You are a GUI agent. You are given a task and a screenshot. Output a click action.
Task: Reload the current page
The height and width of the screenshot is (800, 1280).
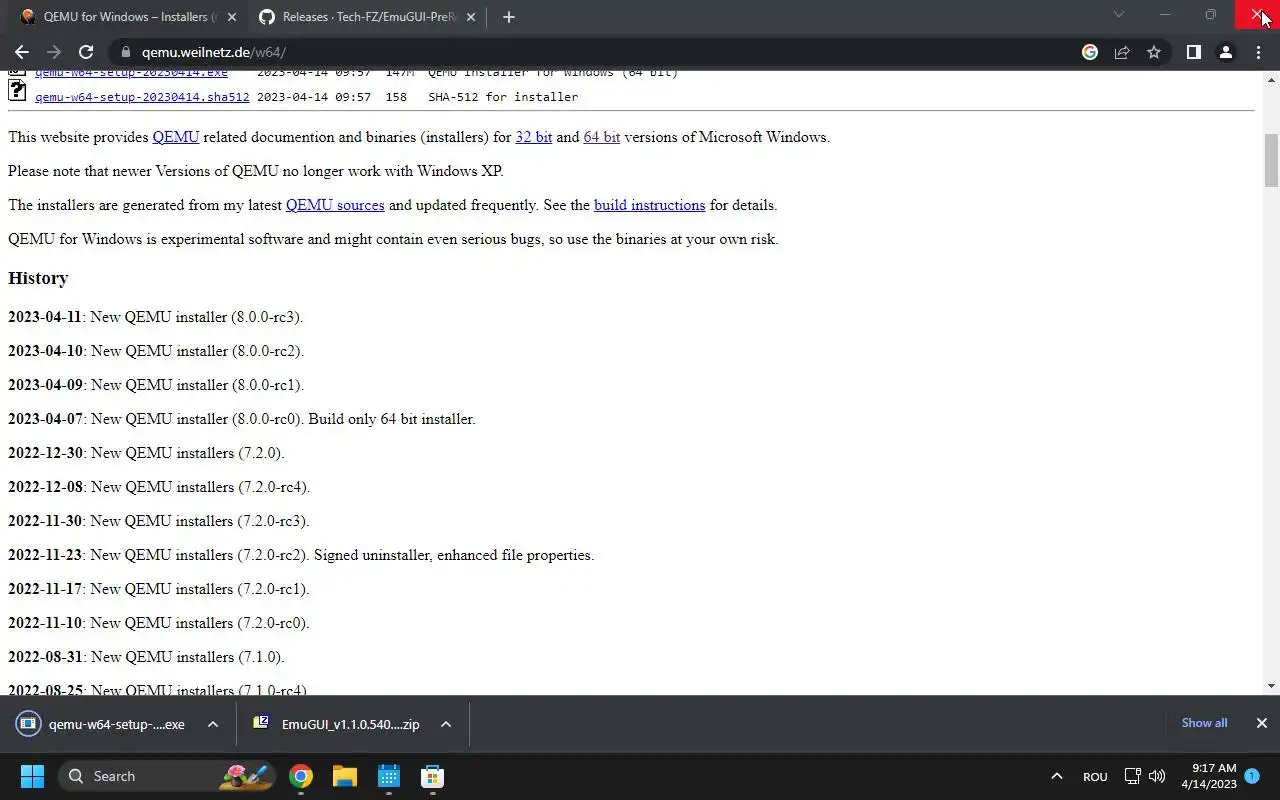coord(86,52)
